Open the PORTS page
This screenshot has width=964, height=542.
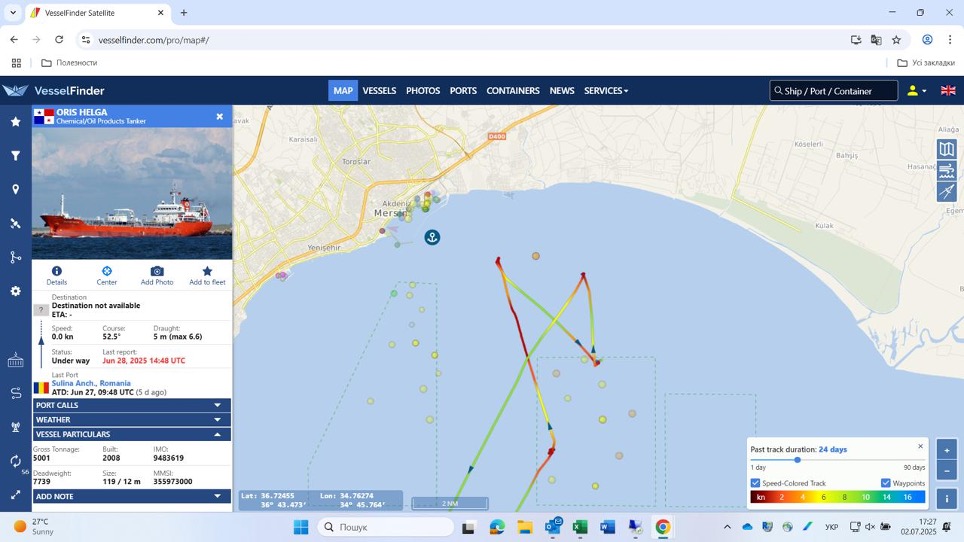463,91
